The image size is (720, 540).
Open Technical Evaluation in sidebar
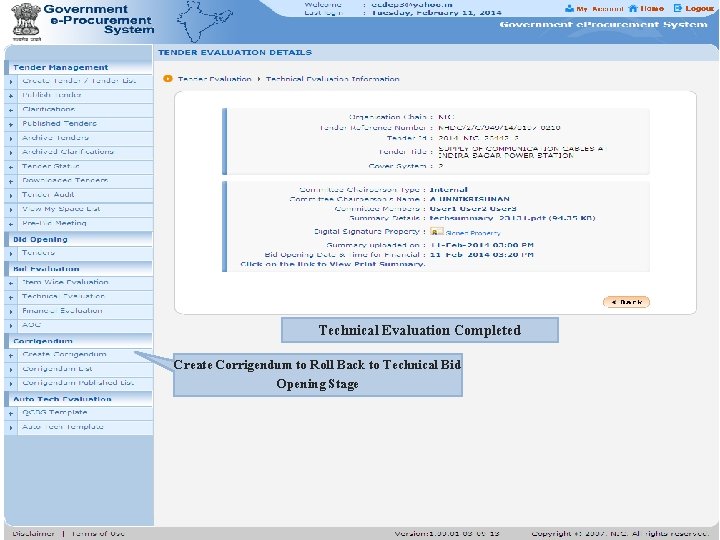tap(63, 297)
